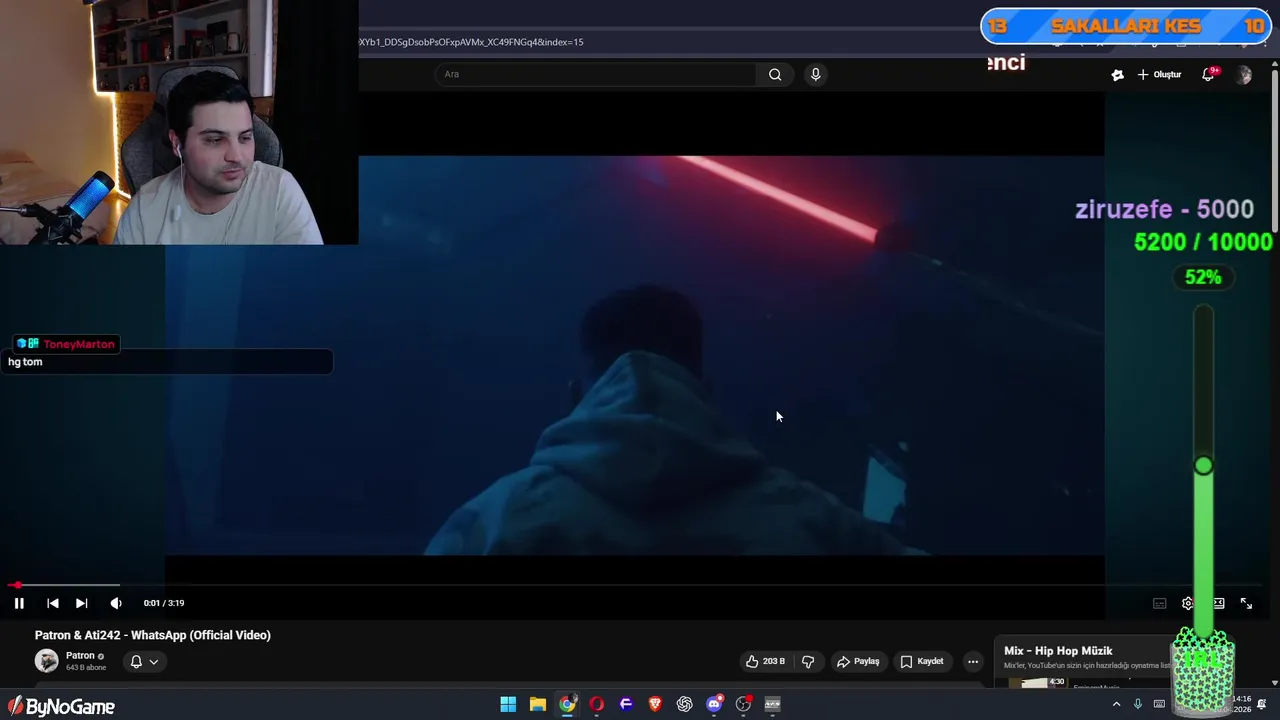1280x720 pixels.
Task: Click the 643 B abone subscriber count
Action: [86, 667]
